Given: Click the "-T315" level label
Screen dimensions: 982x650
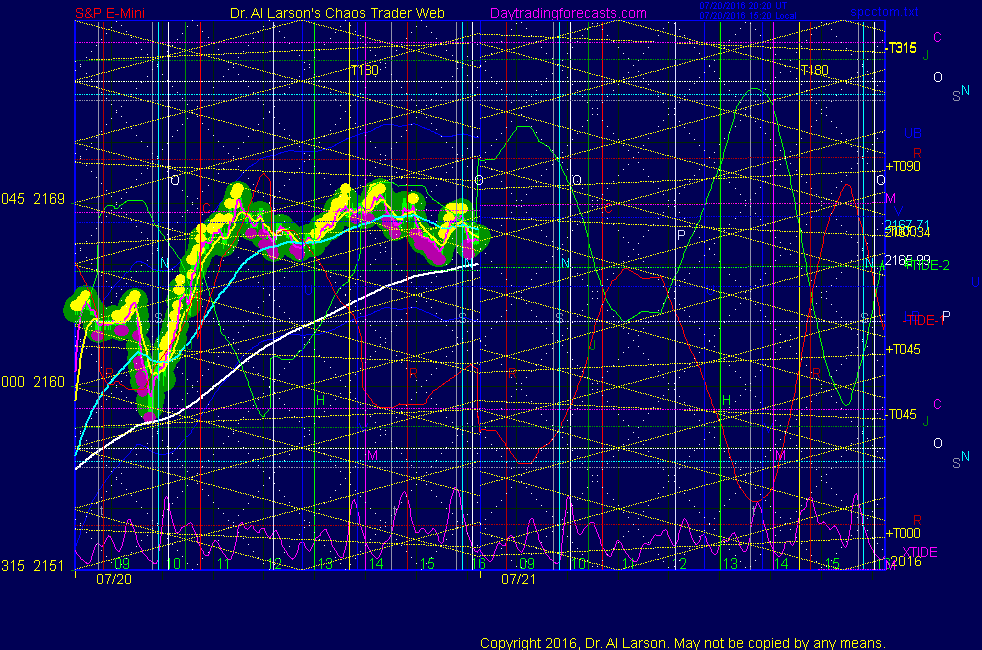Looking at the screenshot, I should 901,48.
